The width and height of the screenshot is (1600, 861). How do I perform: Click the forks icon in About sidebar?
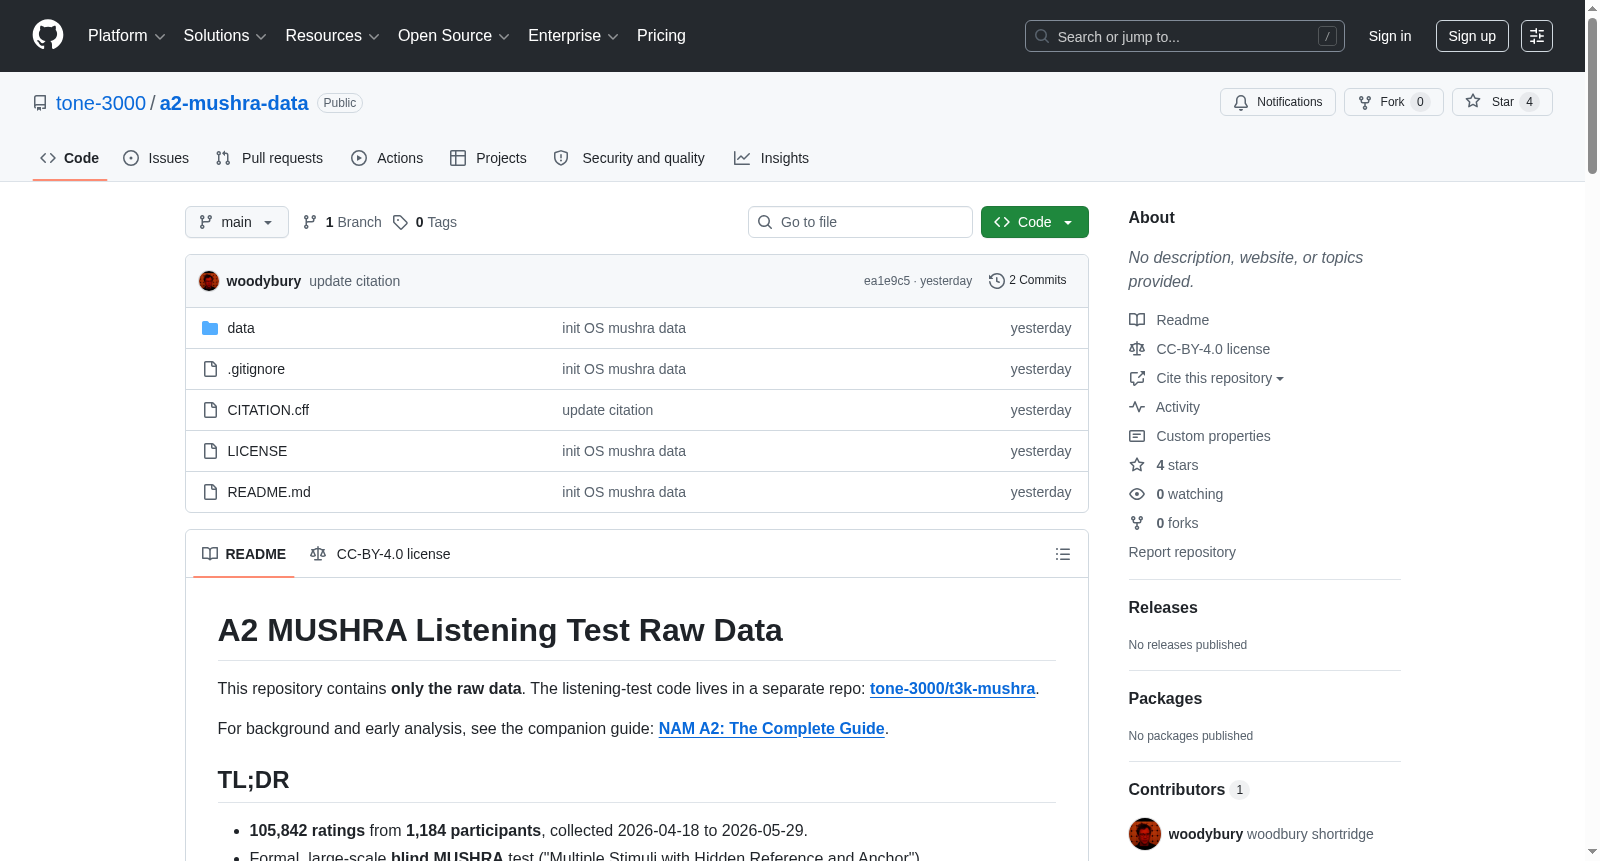[x=1137, y=523]
